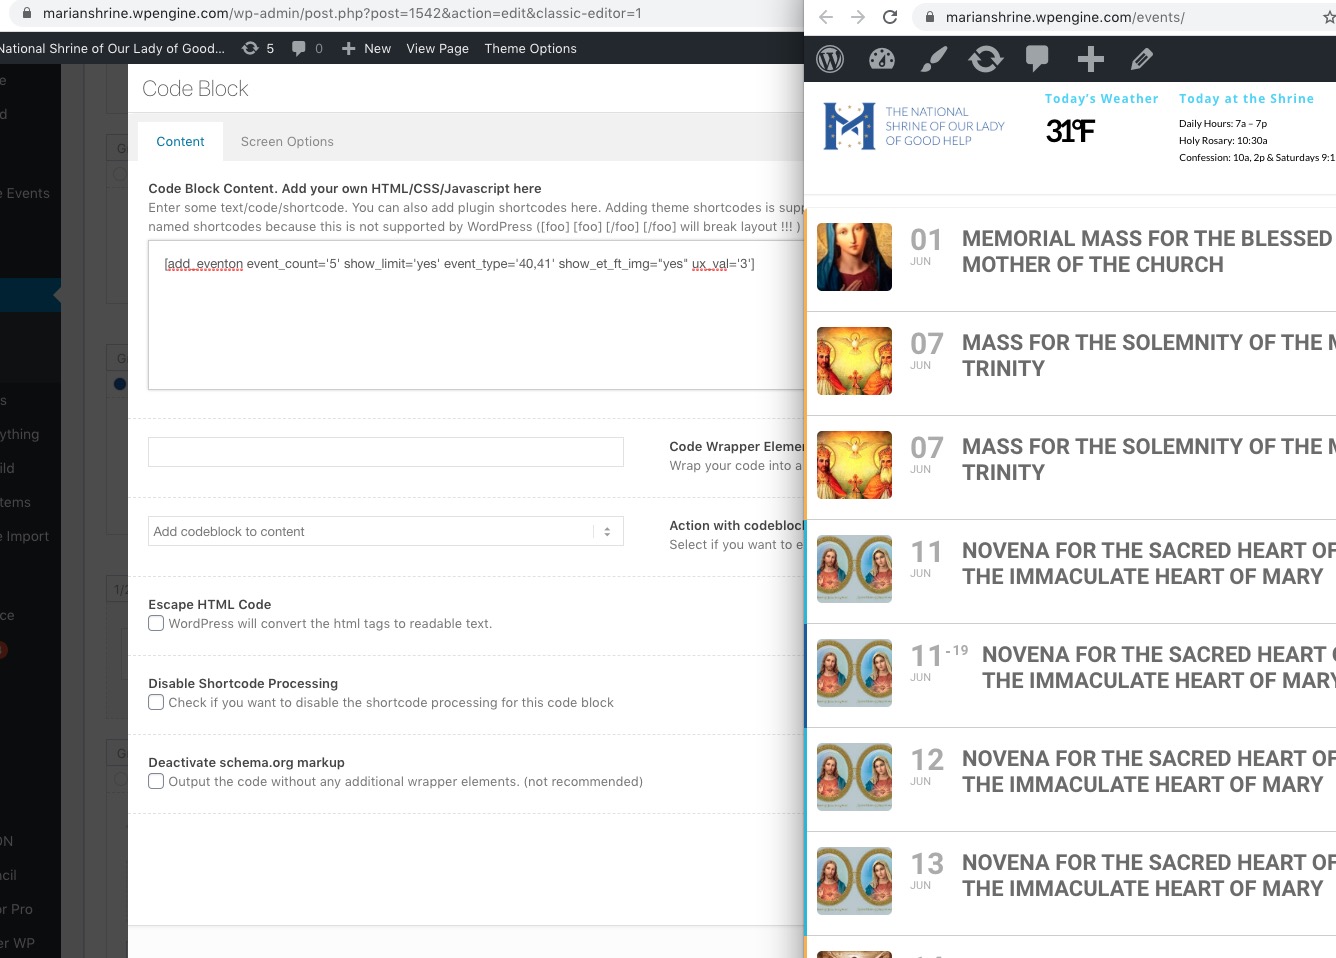Check Disable Shortcode Processing option

[x=157, y=703]
